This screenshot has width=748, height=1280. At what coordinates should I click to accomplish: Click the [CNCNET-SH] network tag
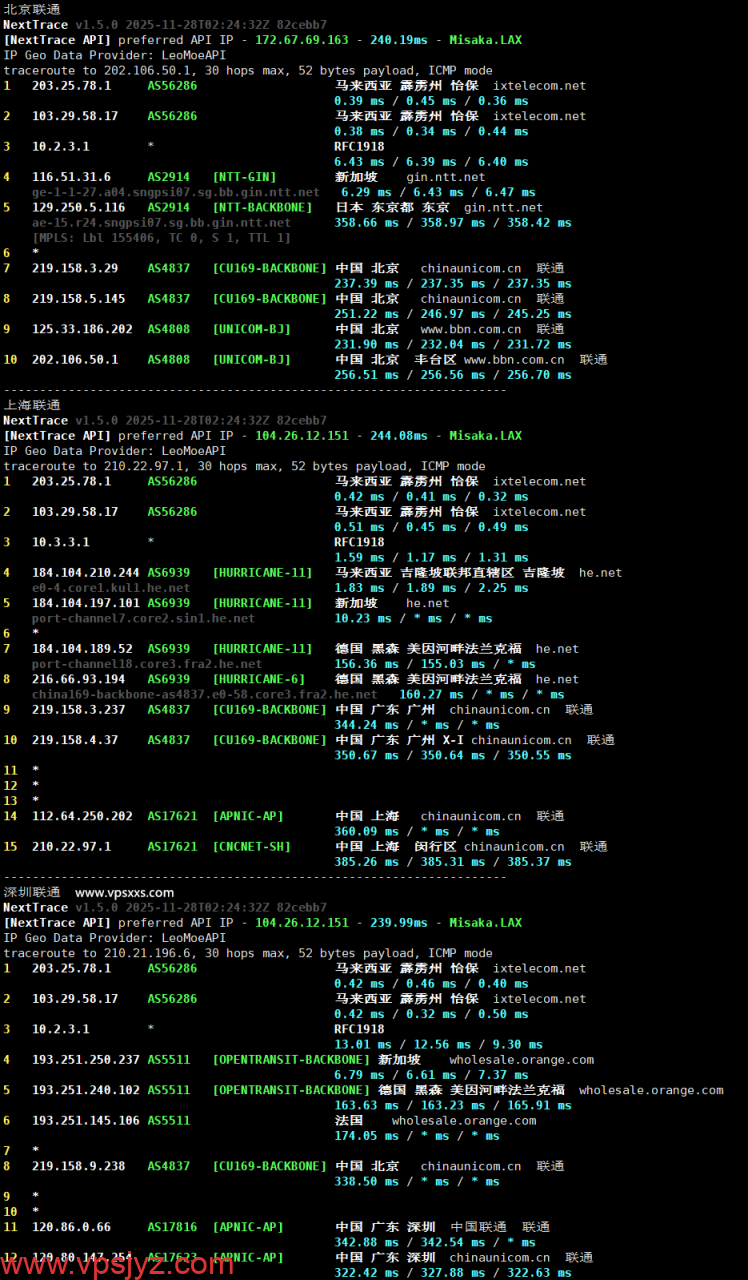(251, 847)
